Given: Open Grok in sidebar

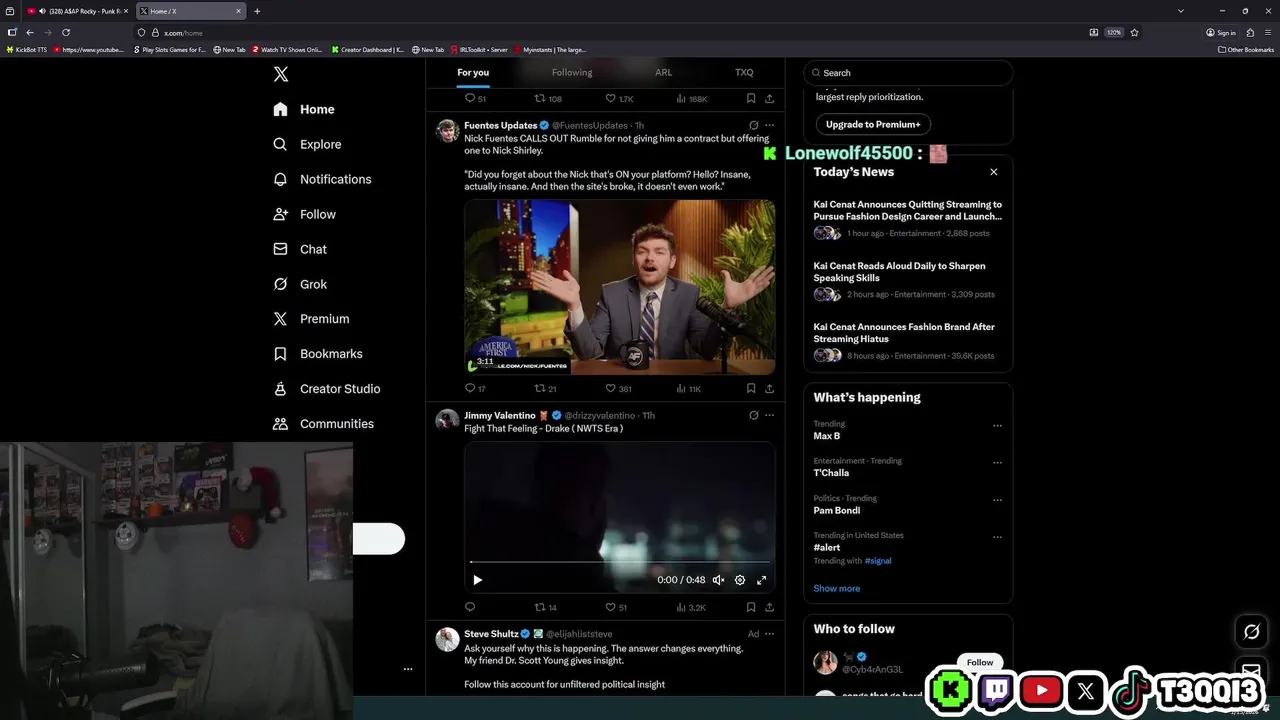Looking at the screenshot, I should [300, 284].
